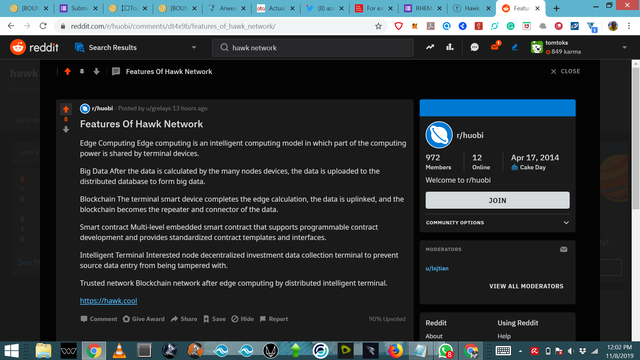Image resolution: width=640 pixels, height=360 pixels.
Task: Switch to the Submi browser tab
Action: [x=79, y=8]
